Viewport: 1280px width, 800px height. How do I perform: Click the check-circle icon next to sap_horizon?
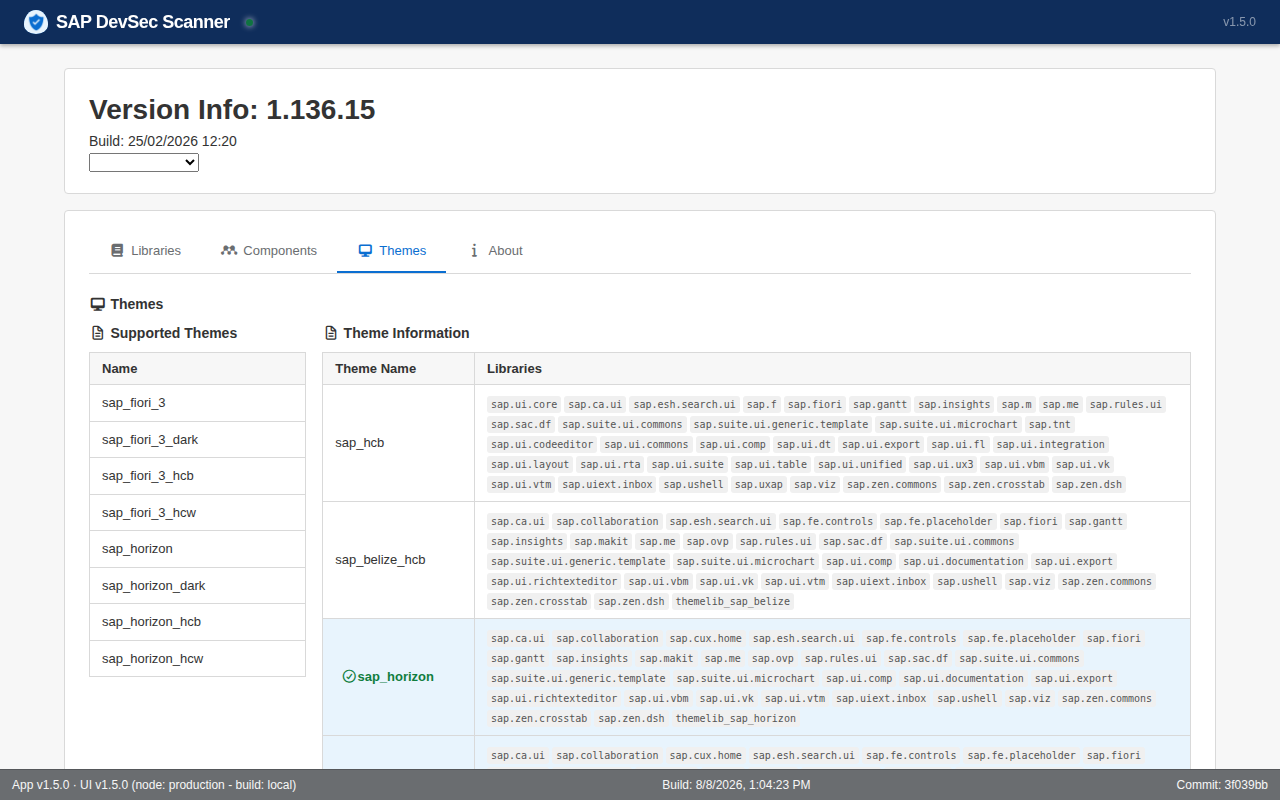(349, 677)
